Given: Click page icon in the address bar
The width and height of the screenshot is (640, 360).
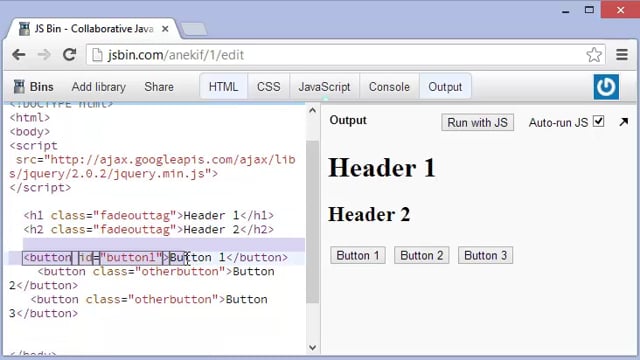Looking at the screenshot, I should (x=97, y=55).
